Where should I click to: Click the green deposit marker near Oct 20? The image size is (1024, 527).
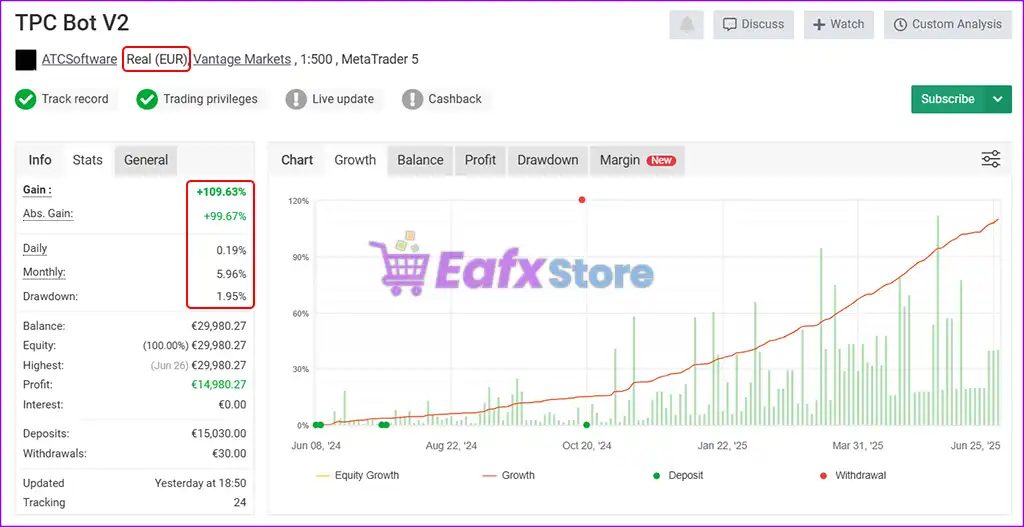[586, 425]
